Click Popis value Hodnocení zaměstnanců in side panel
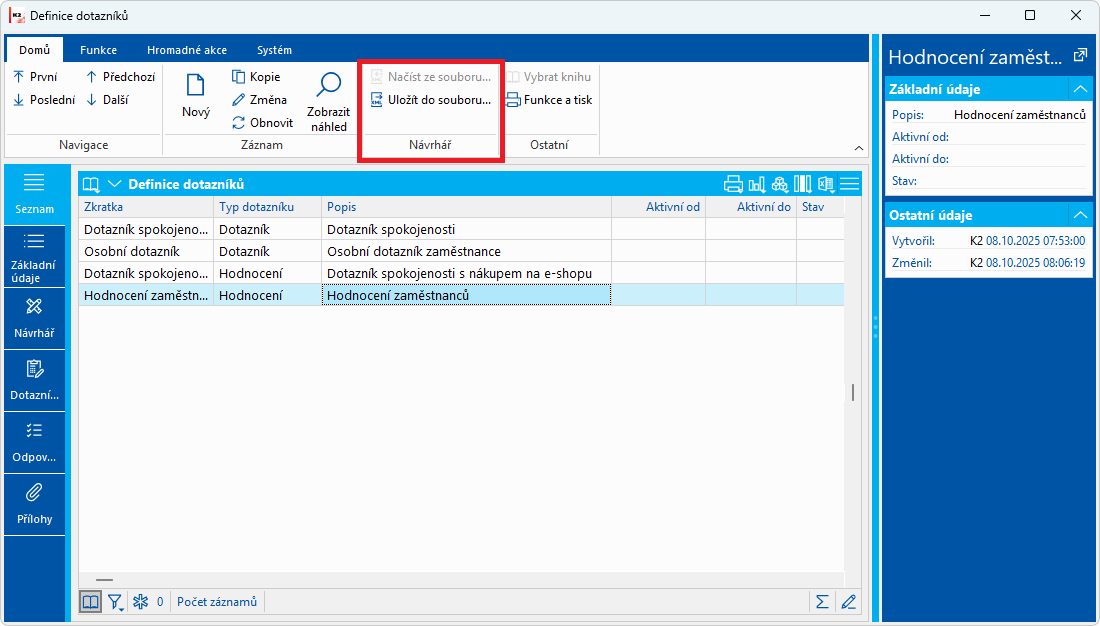Image resolution: width=1100 pixels, height=626 pixels. [1020, 114]
